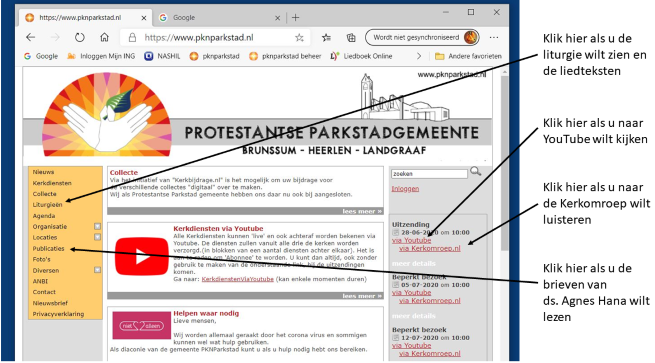Expand the Diversen submenu arrow

click(x=97, y=270)
